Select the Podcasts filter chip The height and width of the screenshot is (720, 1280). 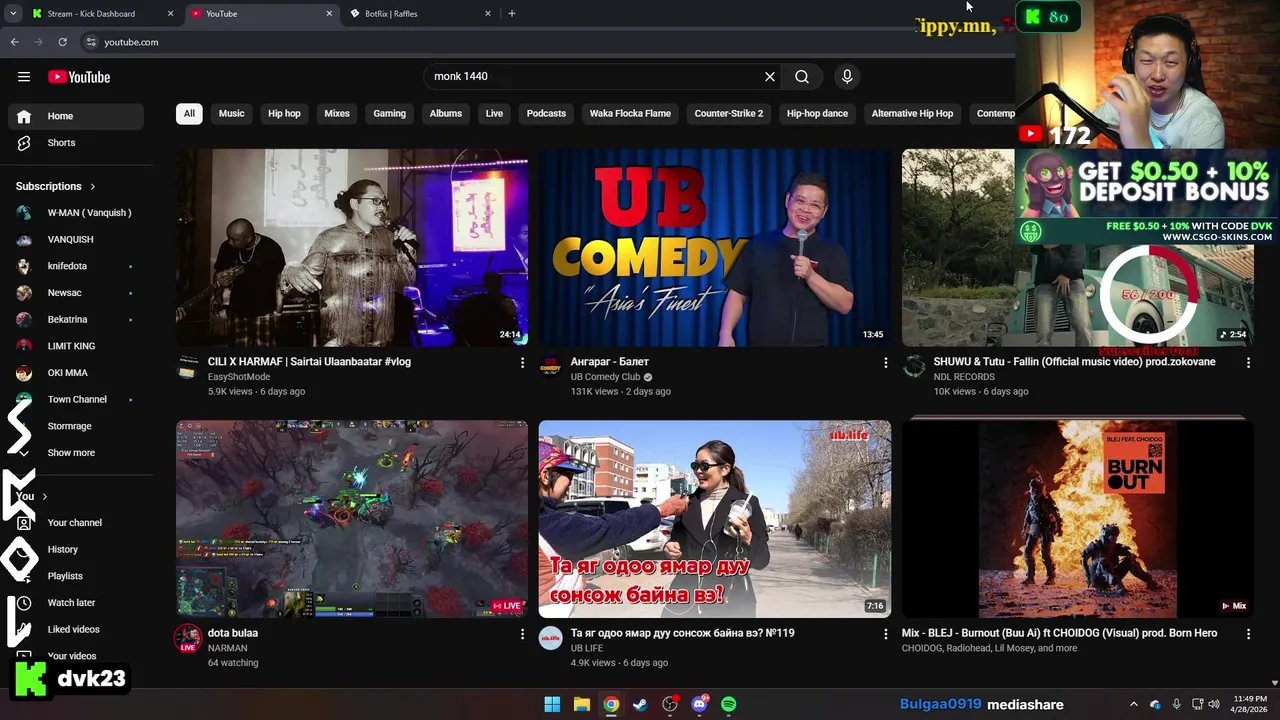tap(546, 113)
